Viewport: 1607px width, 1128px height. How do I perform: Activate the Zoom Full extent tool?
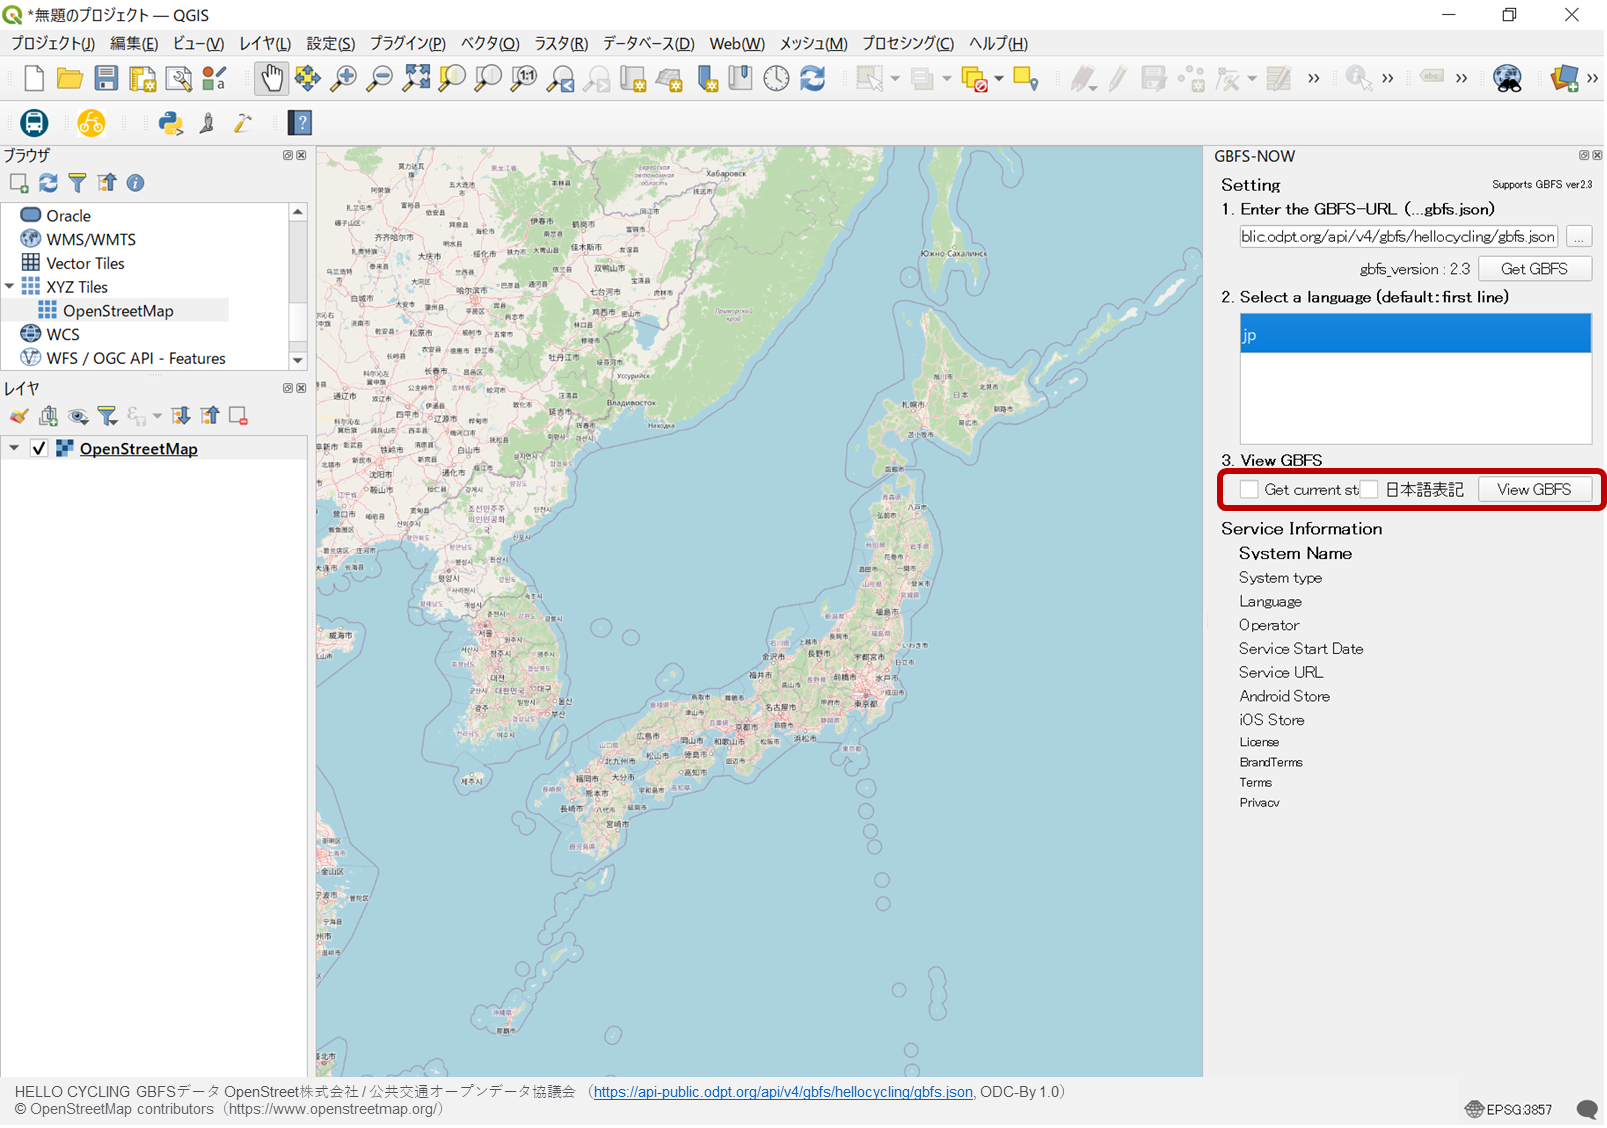[x=416, y=78]
